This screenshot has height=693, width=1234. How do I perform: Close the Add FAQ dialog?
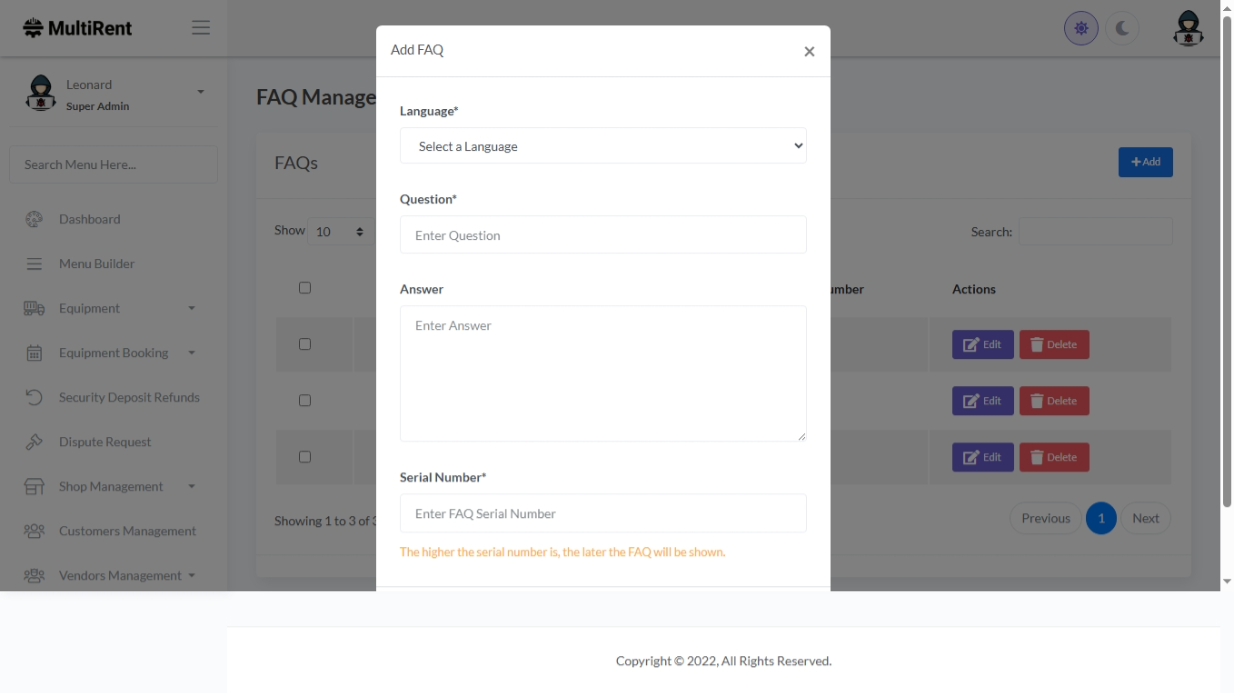(x=809, y=52)
